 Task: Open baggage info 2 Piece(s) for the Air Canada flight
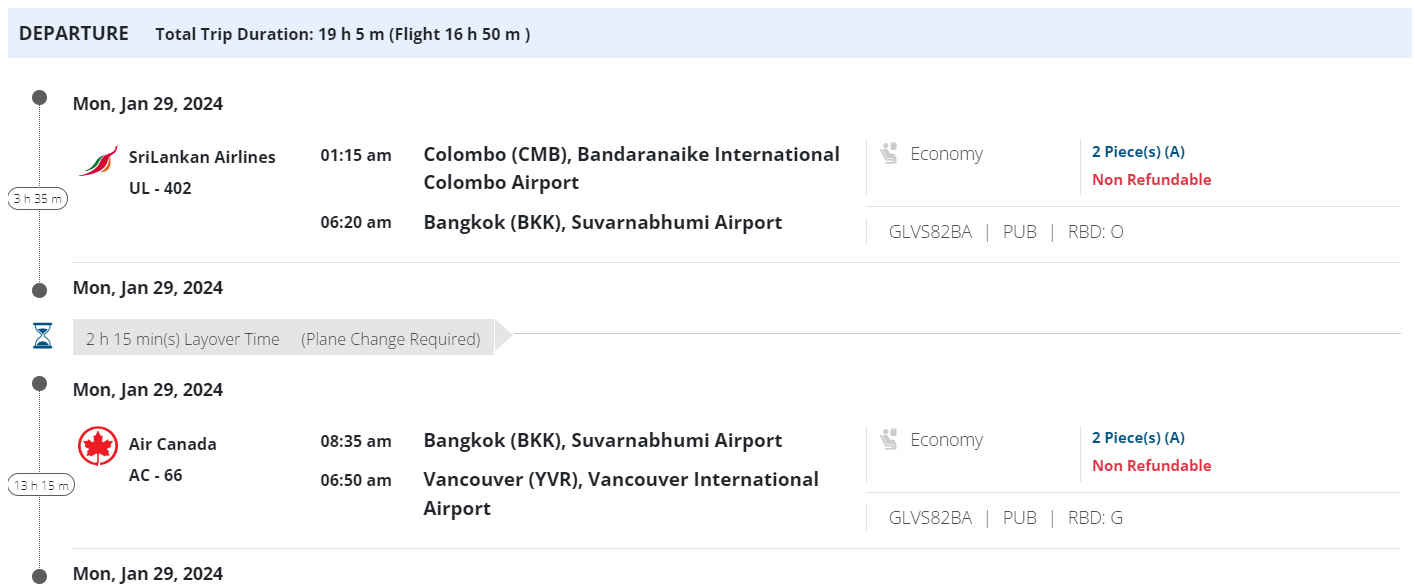pyautogui.click(x=1138, y=438)
